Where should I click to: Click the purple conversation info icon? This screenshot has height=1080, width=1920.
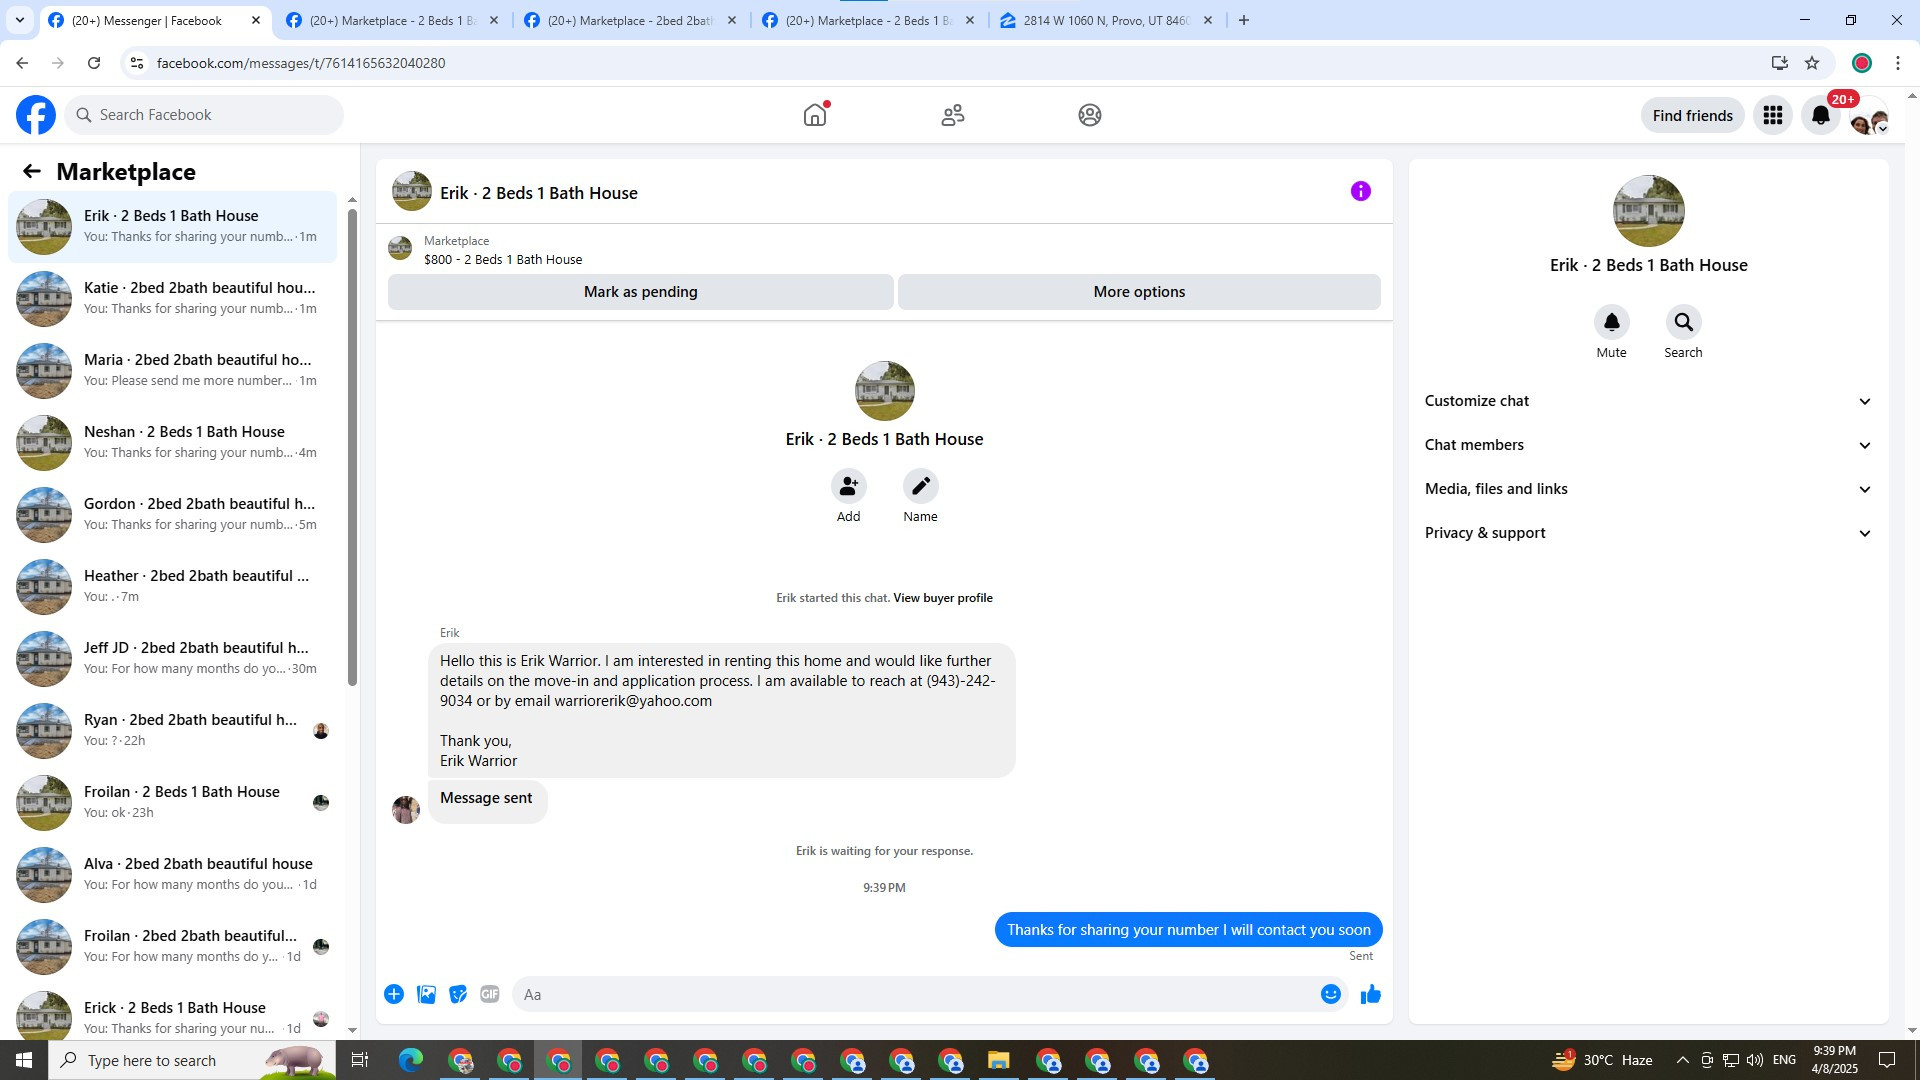click(x=1360, y=191)
